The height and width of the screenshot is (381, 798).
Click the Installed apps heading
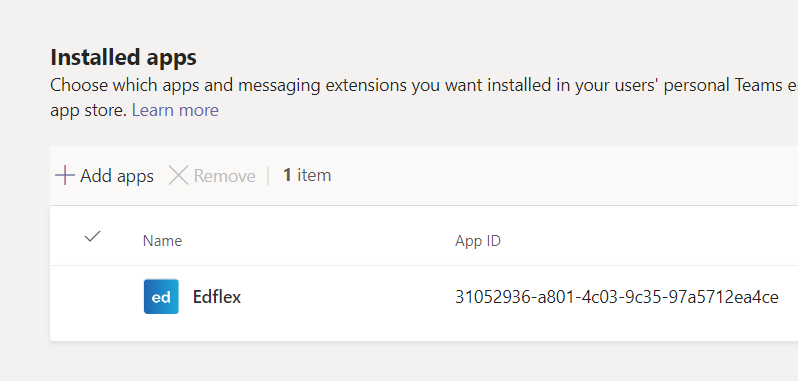click(x=123, y=57)
